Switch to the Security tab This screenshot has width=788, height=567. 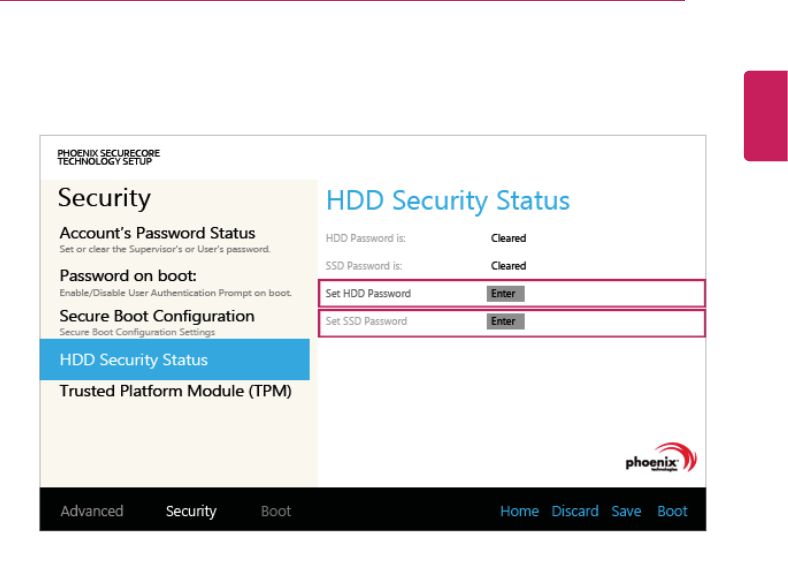(191, 511)
